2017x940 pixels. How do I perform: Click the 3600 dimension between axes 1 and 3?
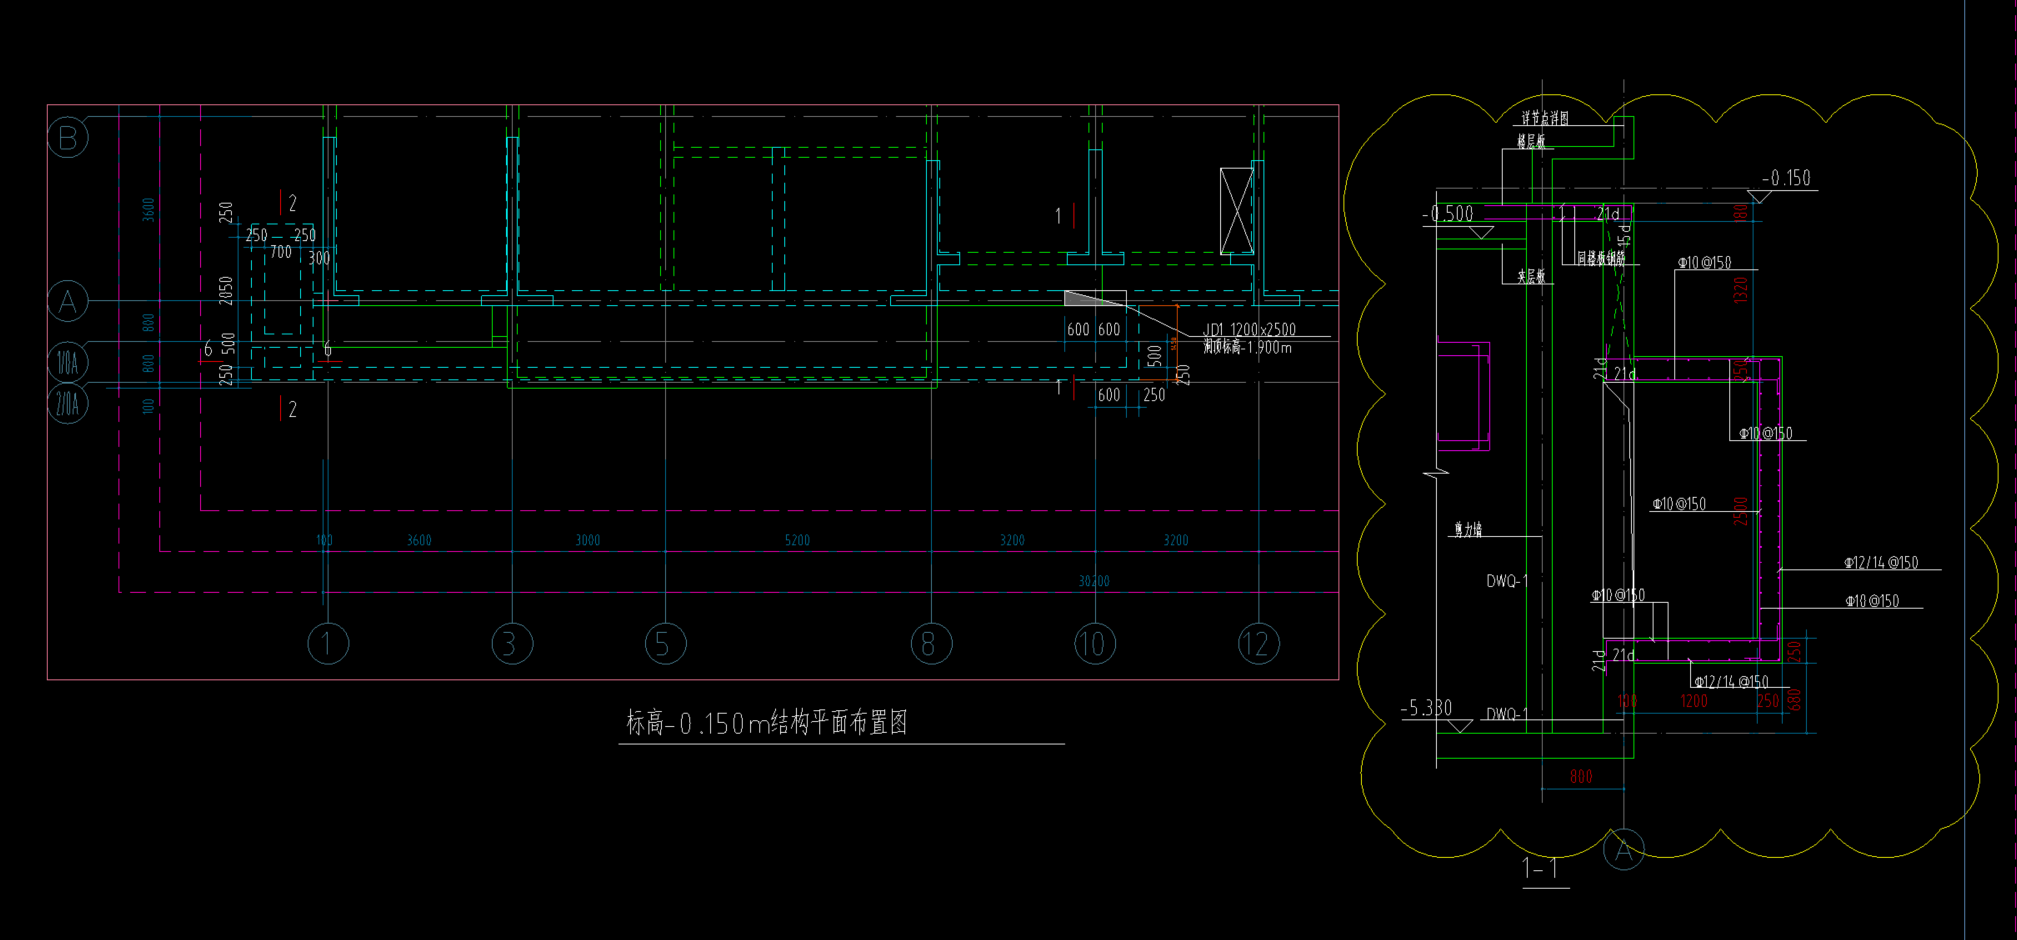419,540
